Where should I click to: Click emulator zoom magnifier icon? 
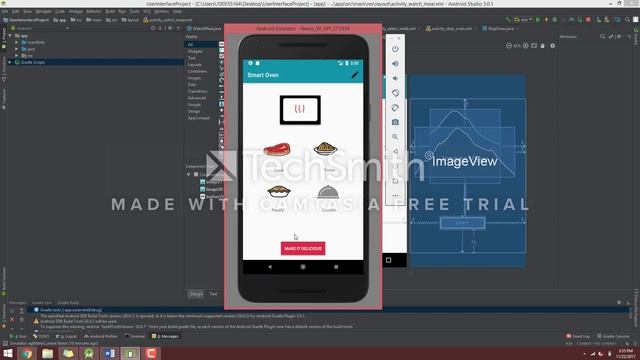pos(395,137)
